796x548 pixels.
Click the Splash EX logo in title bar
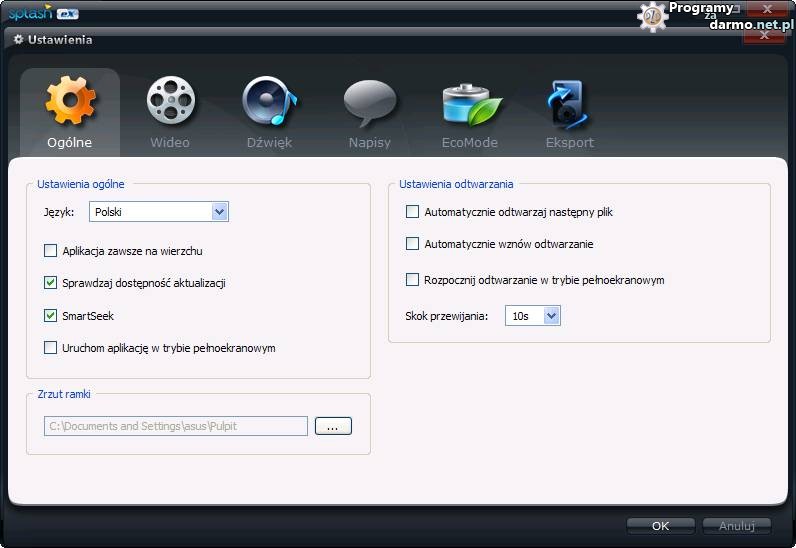pos(43,13)
